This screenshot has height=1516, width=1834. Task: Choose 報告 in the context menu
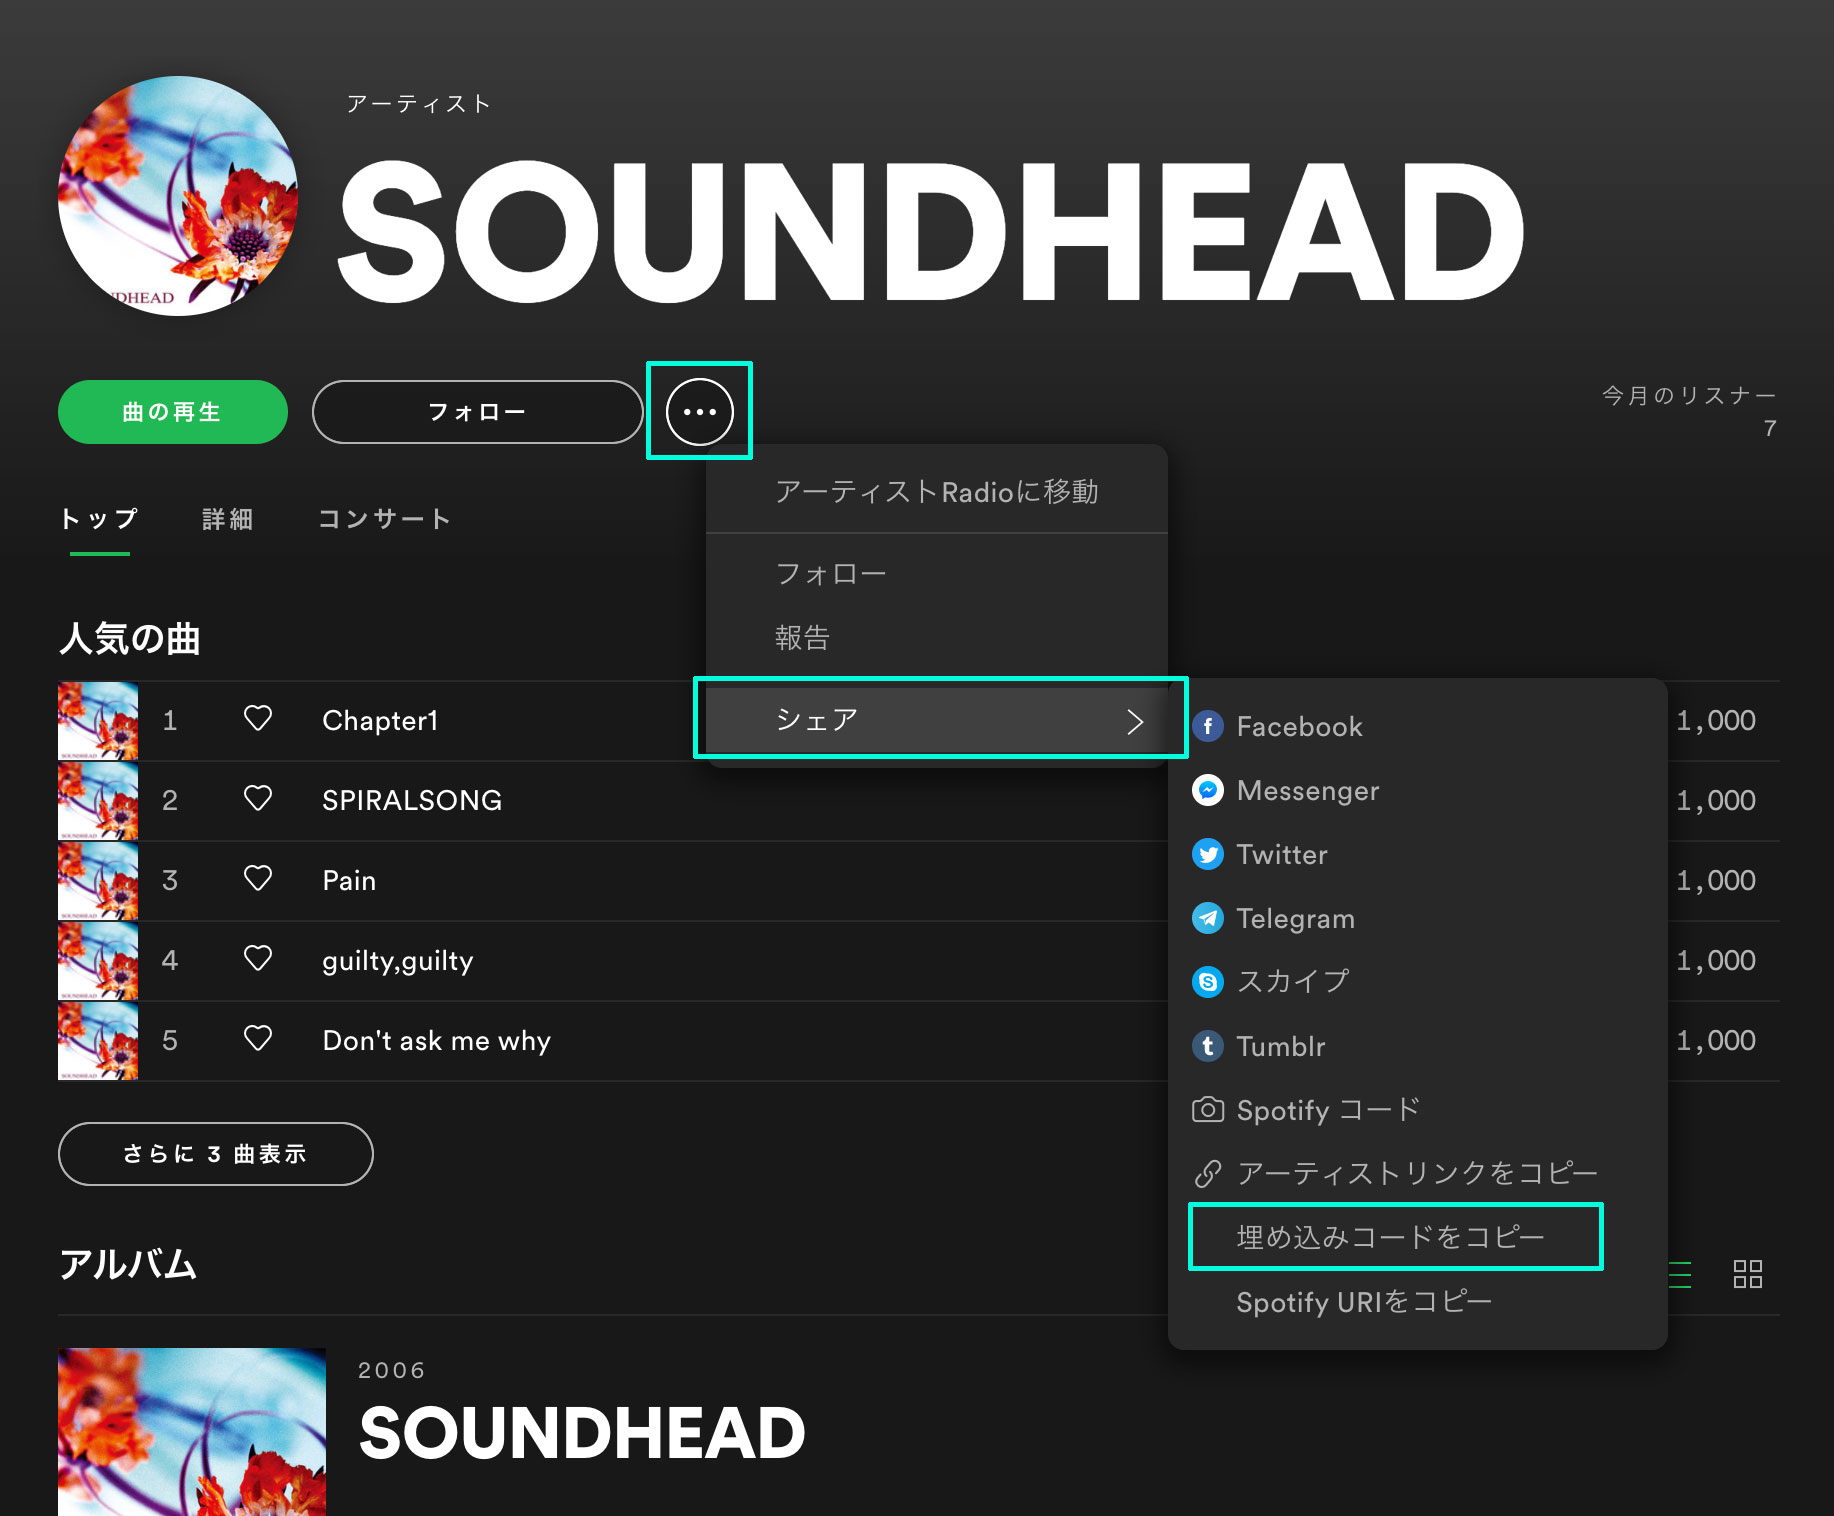click(x=937, y=638)
